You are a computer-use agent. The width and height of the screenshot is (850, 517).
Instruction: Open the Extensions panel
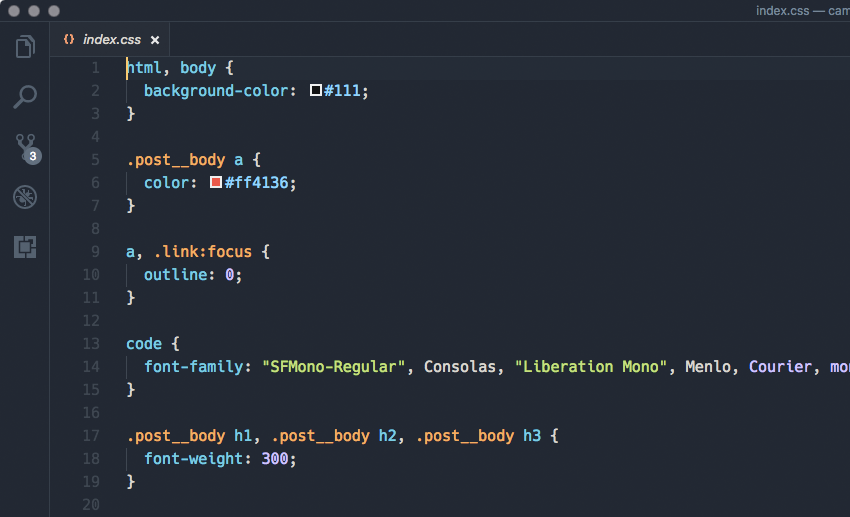25,247
